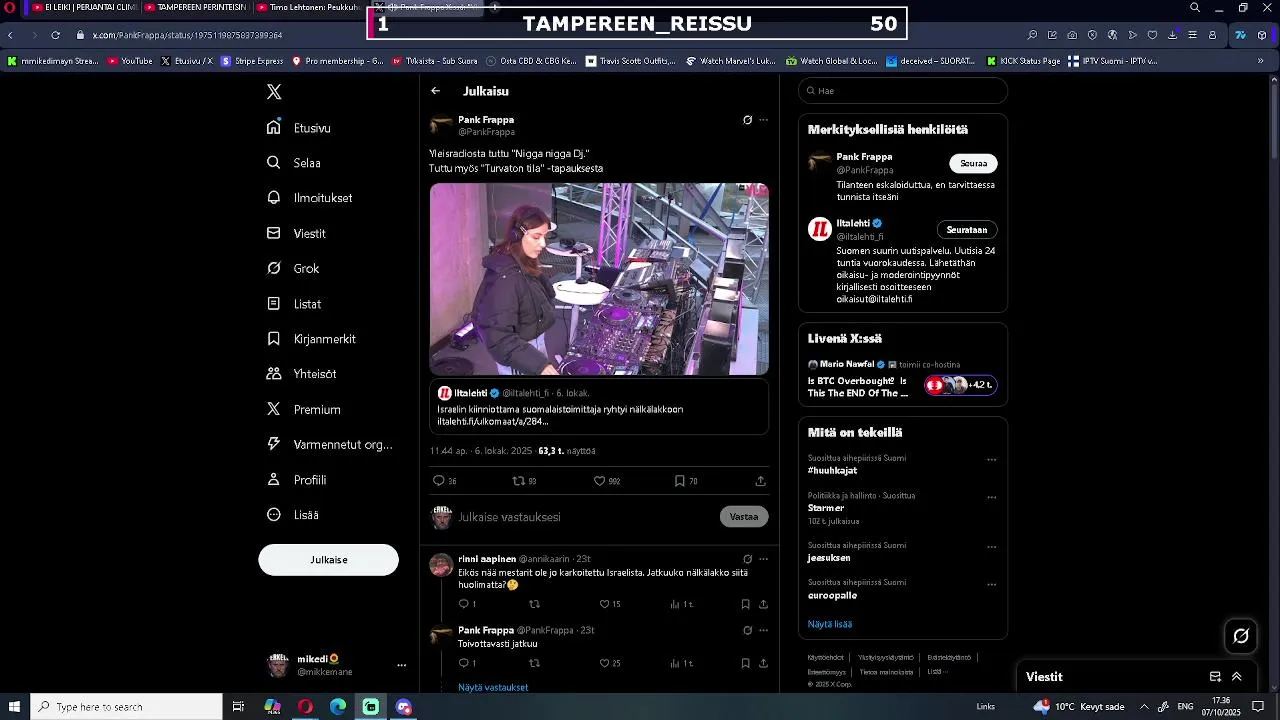
Task: Open Varmennetut org page
Action: pyautogui.click(x=329, y=444)
